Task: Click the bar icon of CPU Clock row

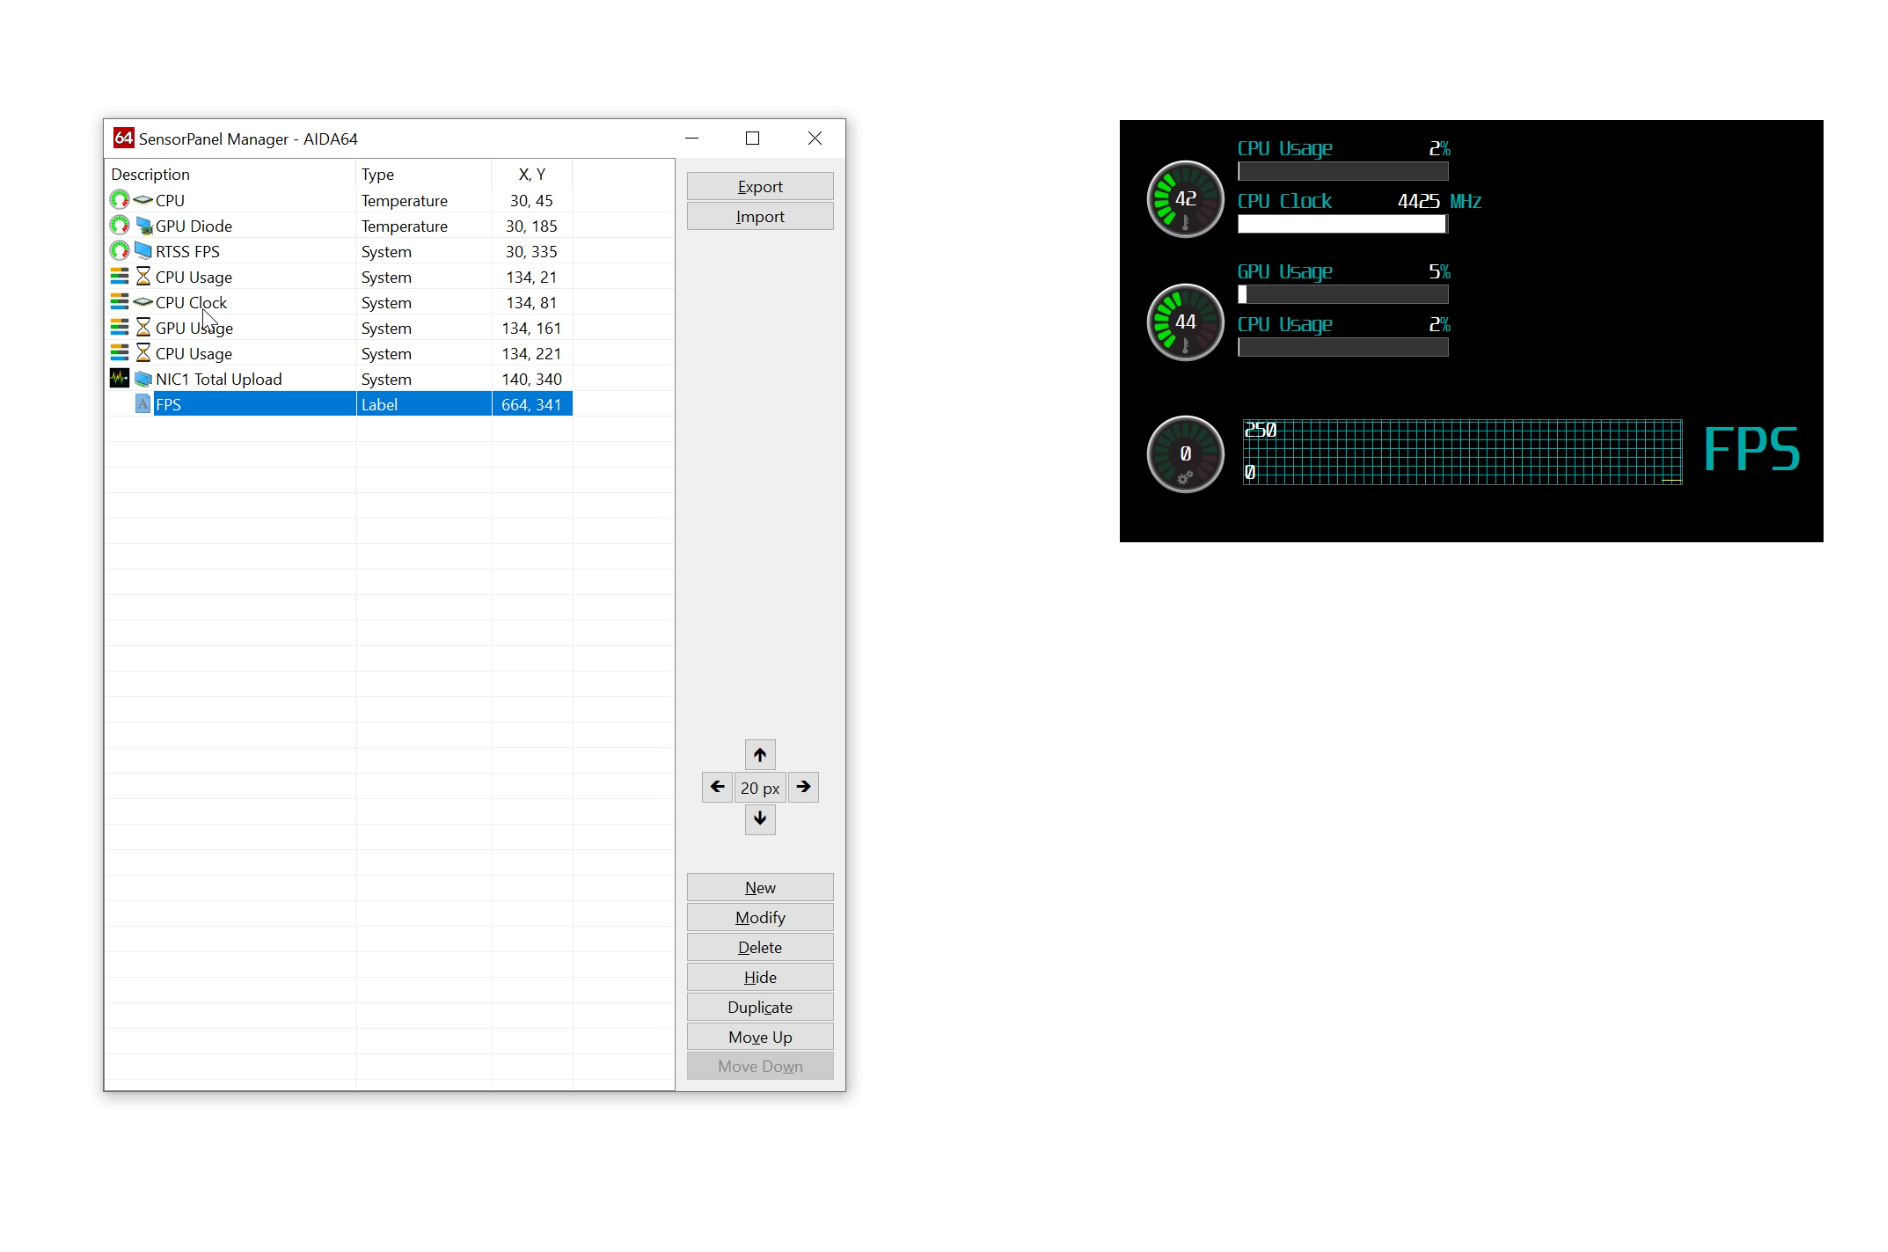Action: coord(120,302)
